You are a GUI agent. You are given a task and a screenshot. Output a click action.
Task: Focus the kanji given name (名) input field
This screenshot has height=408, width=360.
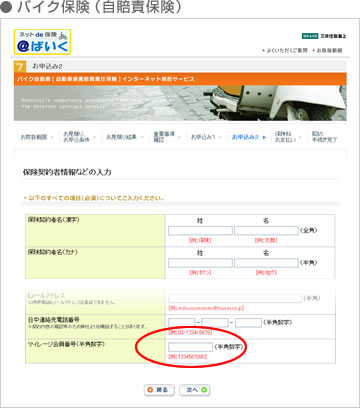coord(266,231)
